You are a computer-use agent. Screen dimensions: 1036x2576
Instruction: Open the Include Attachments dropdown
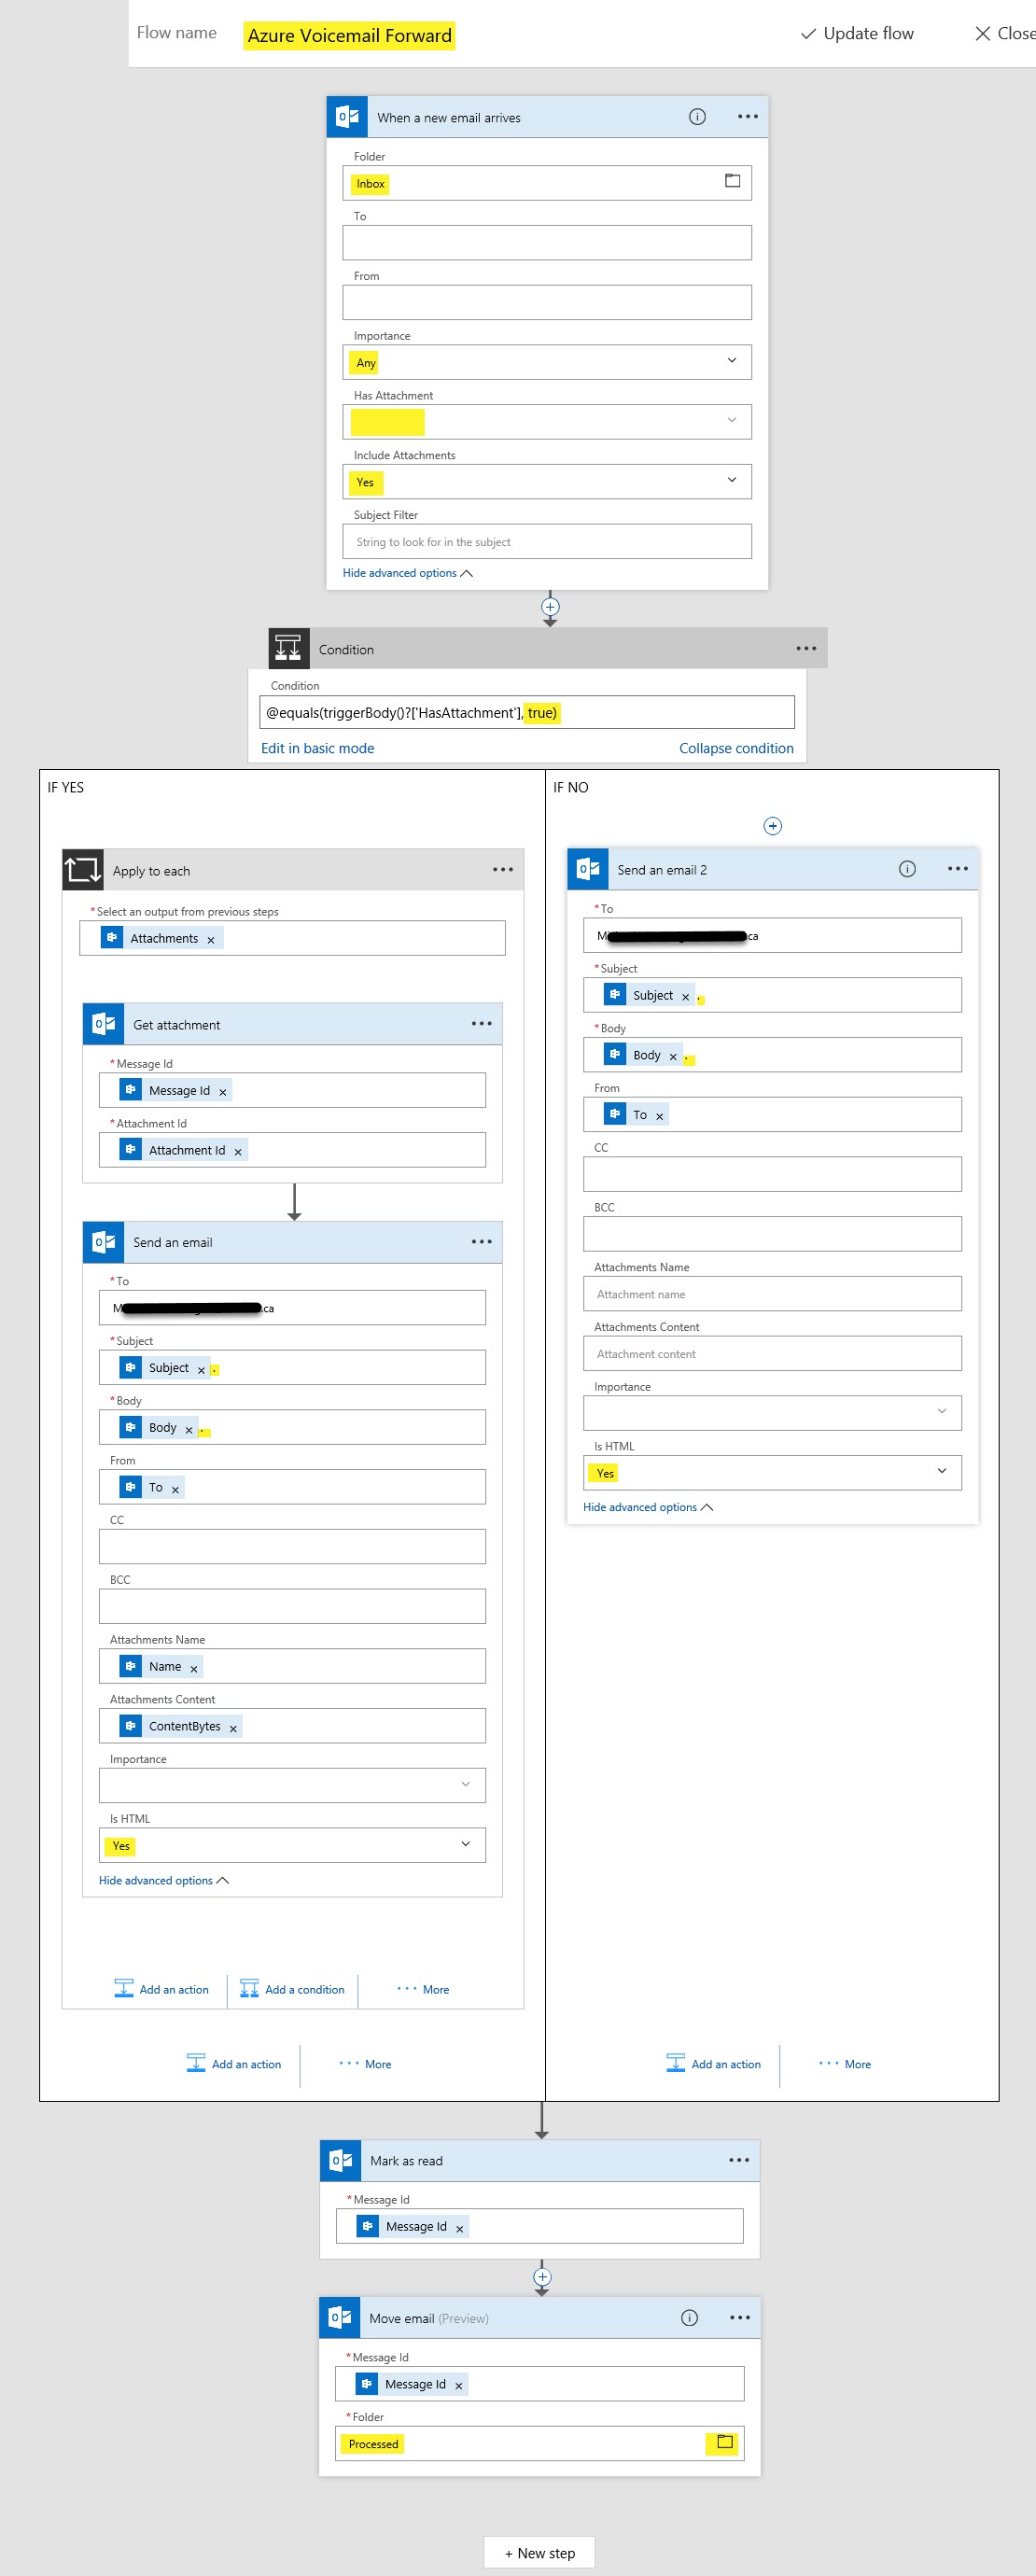pos(547,481)
